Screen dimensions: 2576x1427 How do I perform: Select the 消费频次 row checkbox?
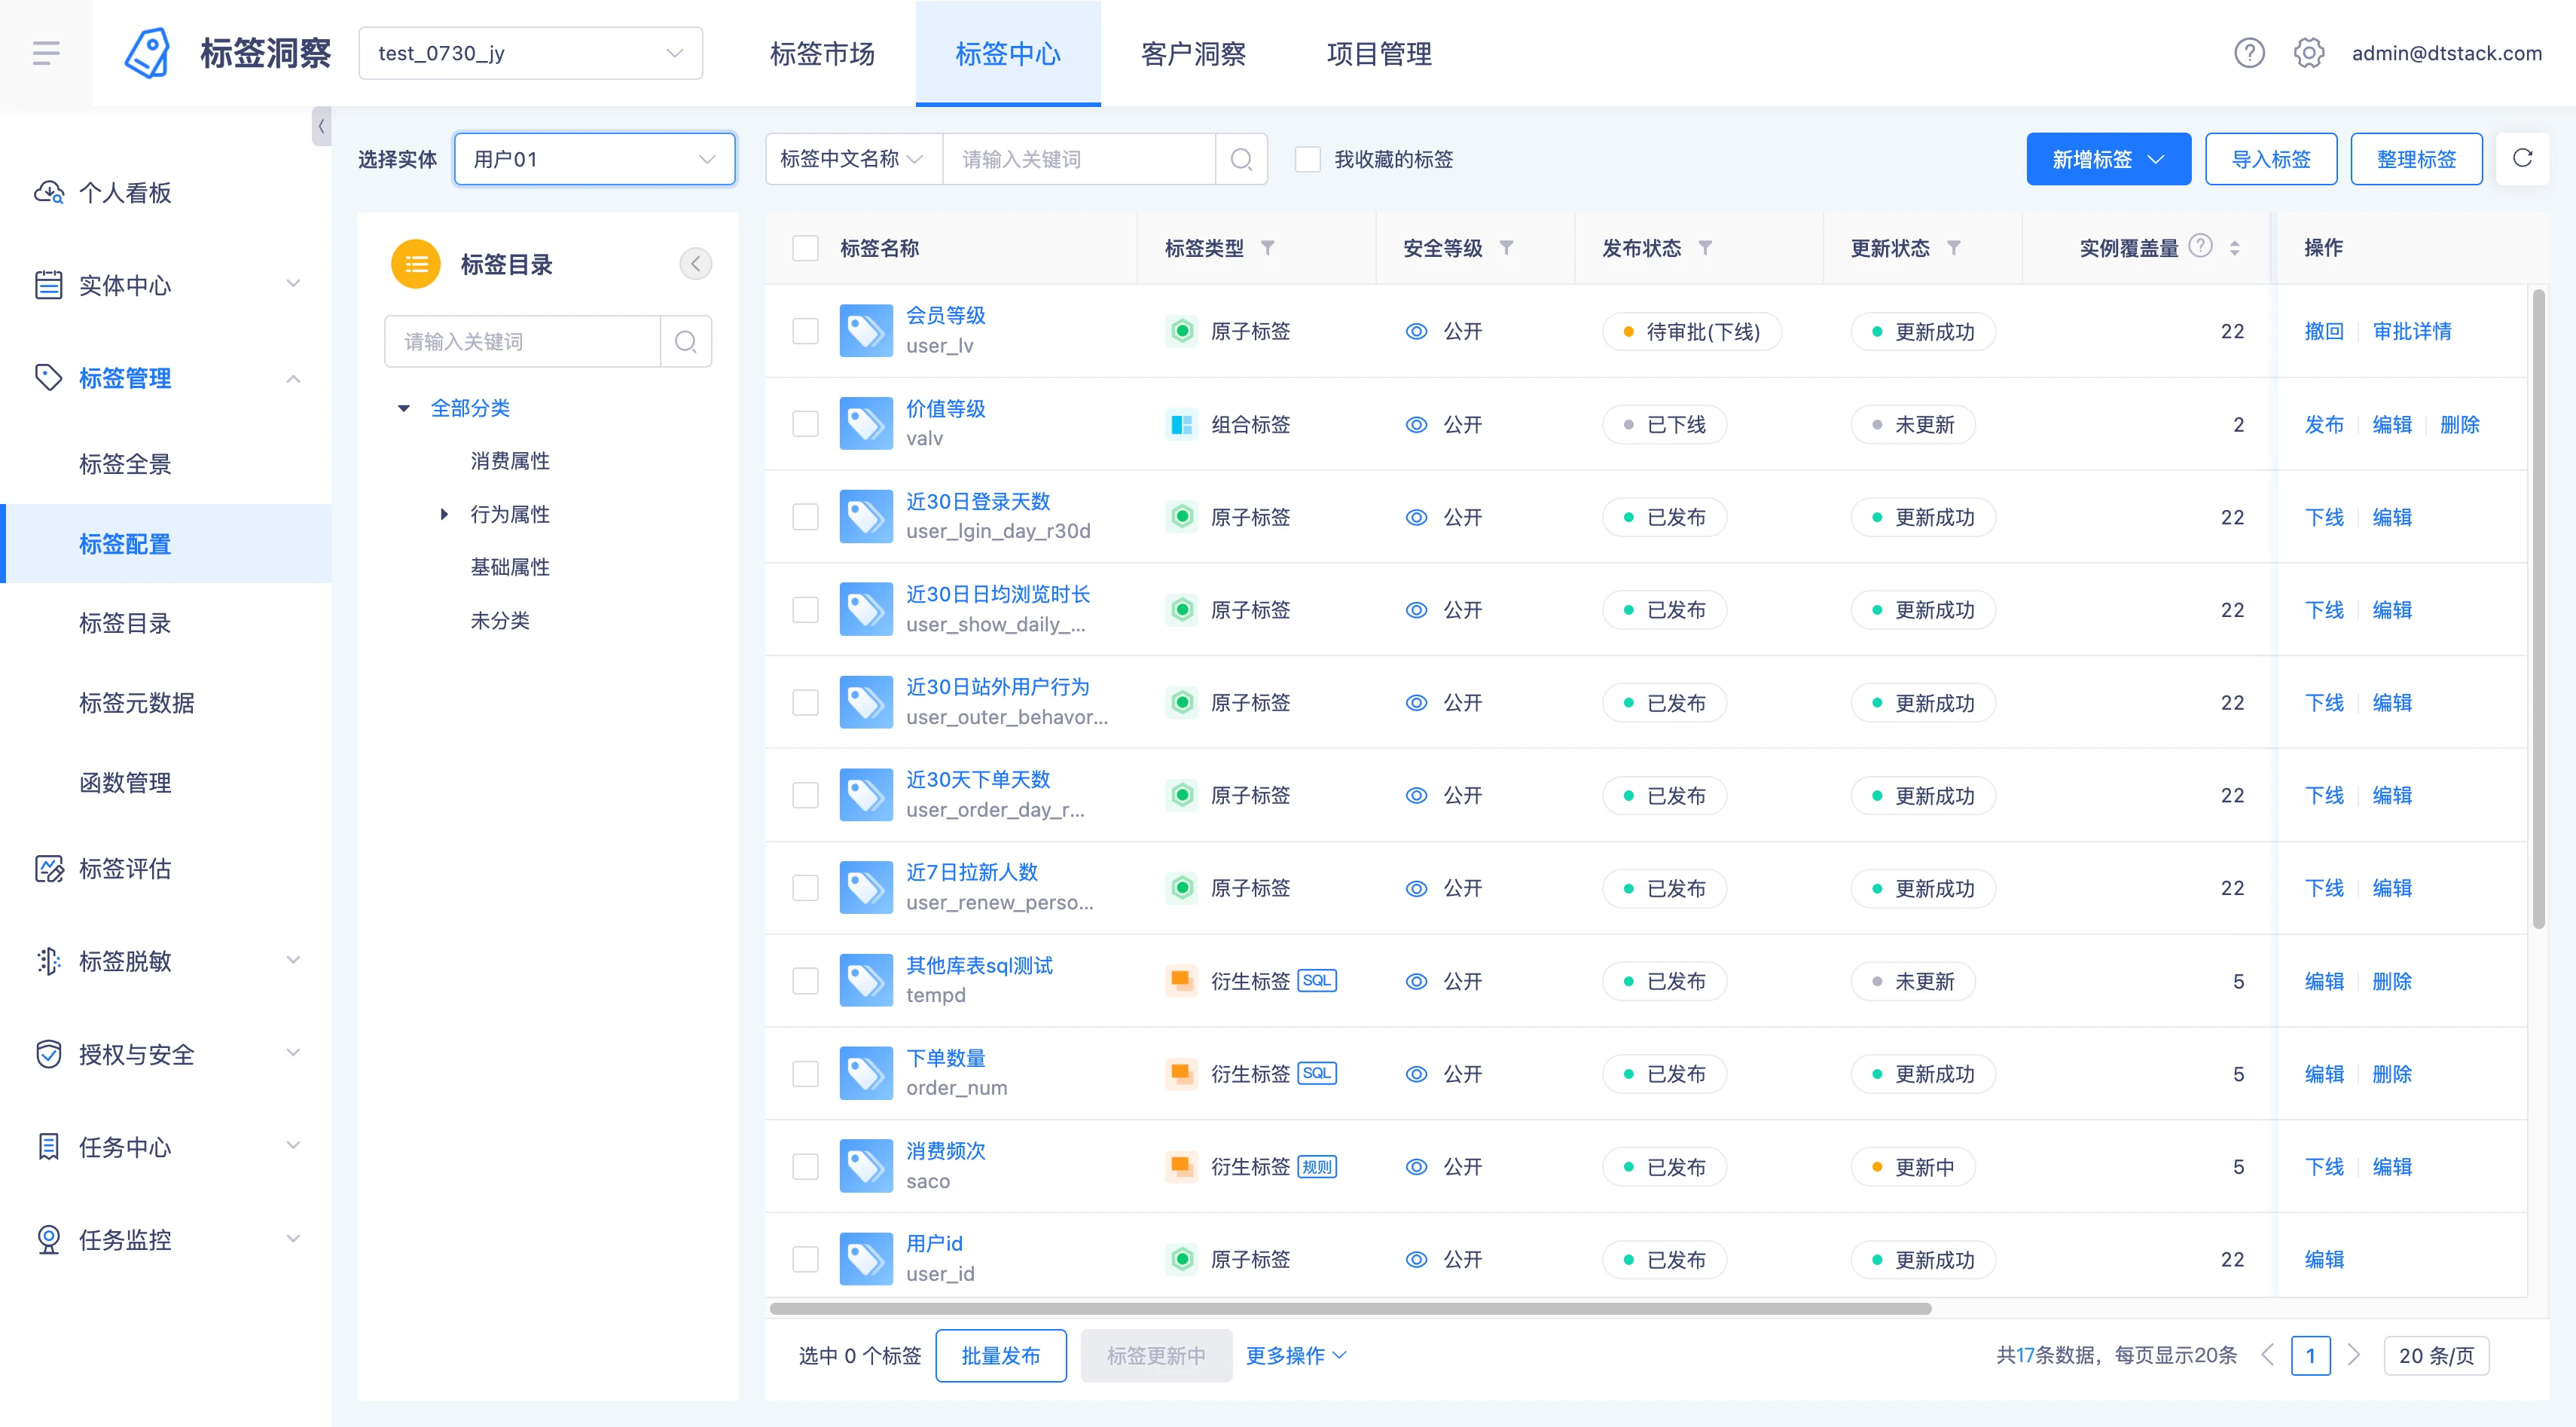(x=805, y=1166)
